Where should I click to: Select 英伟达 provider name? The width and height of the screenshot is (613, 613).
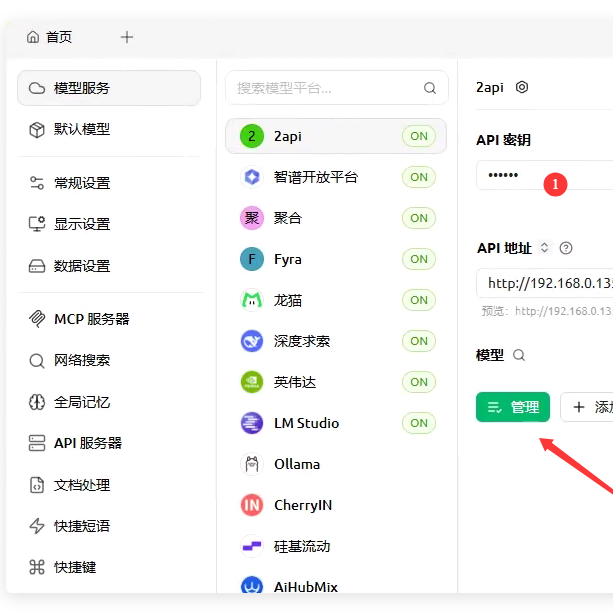(295, 382)
